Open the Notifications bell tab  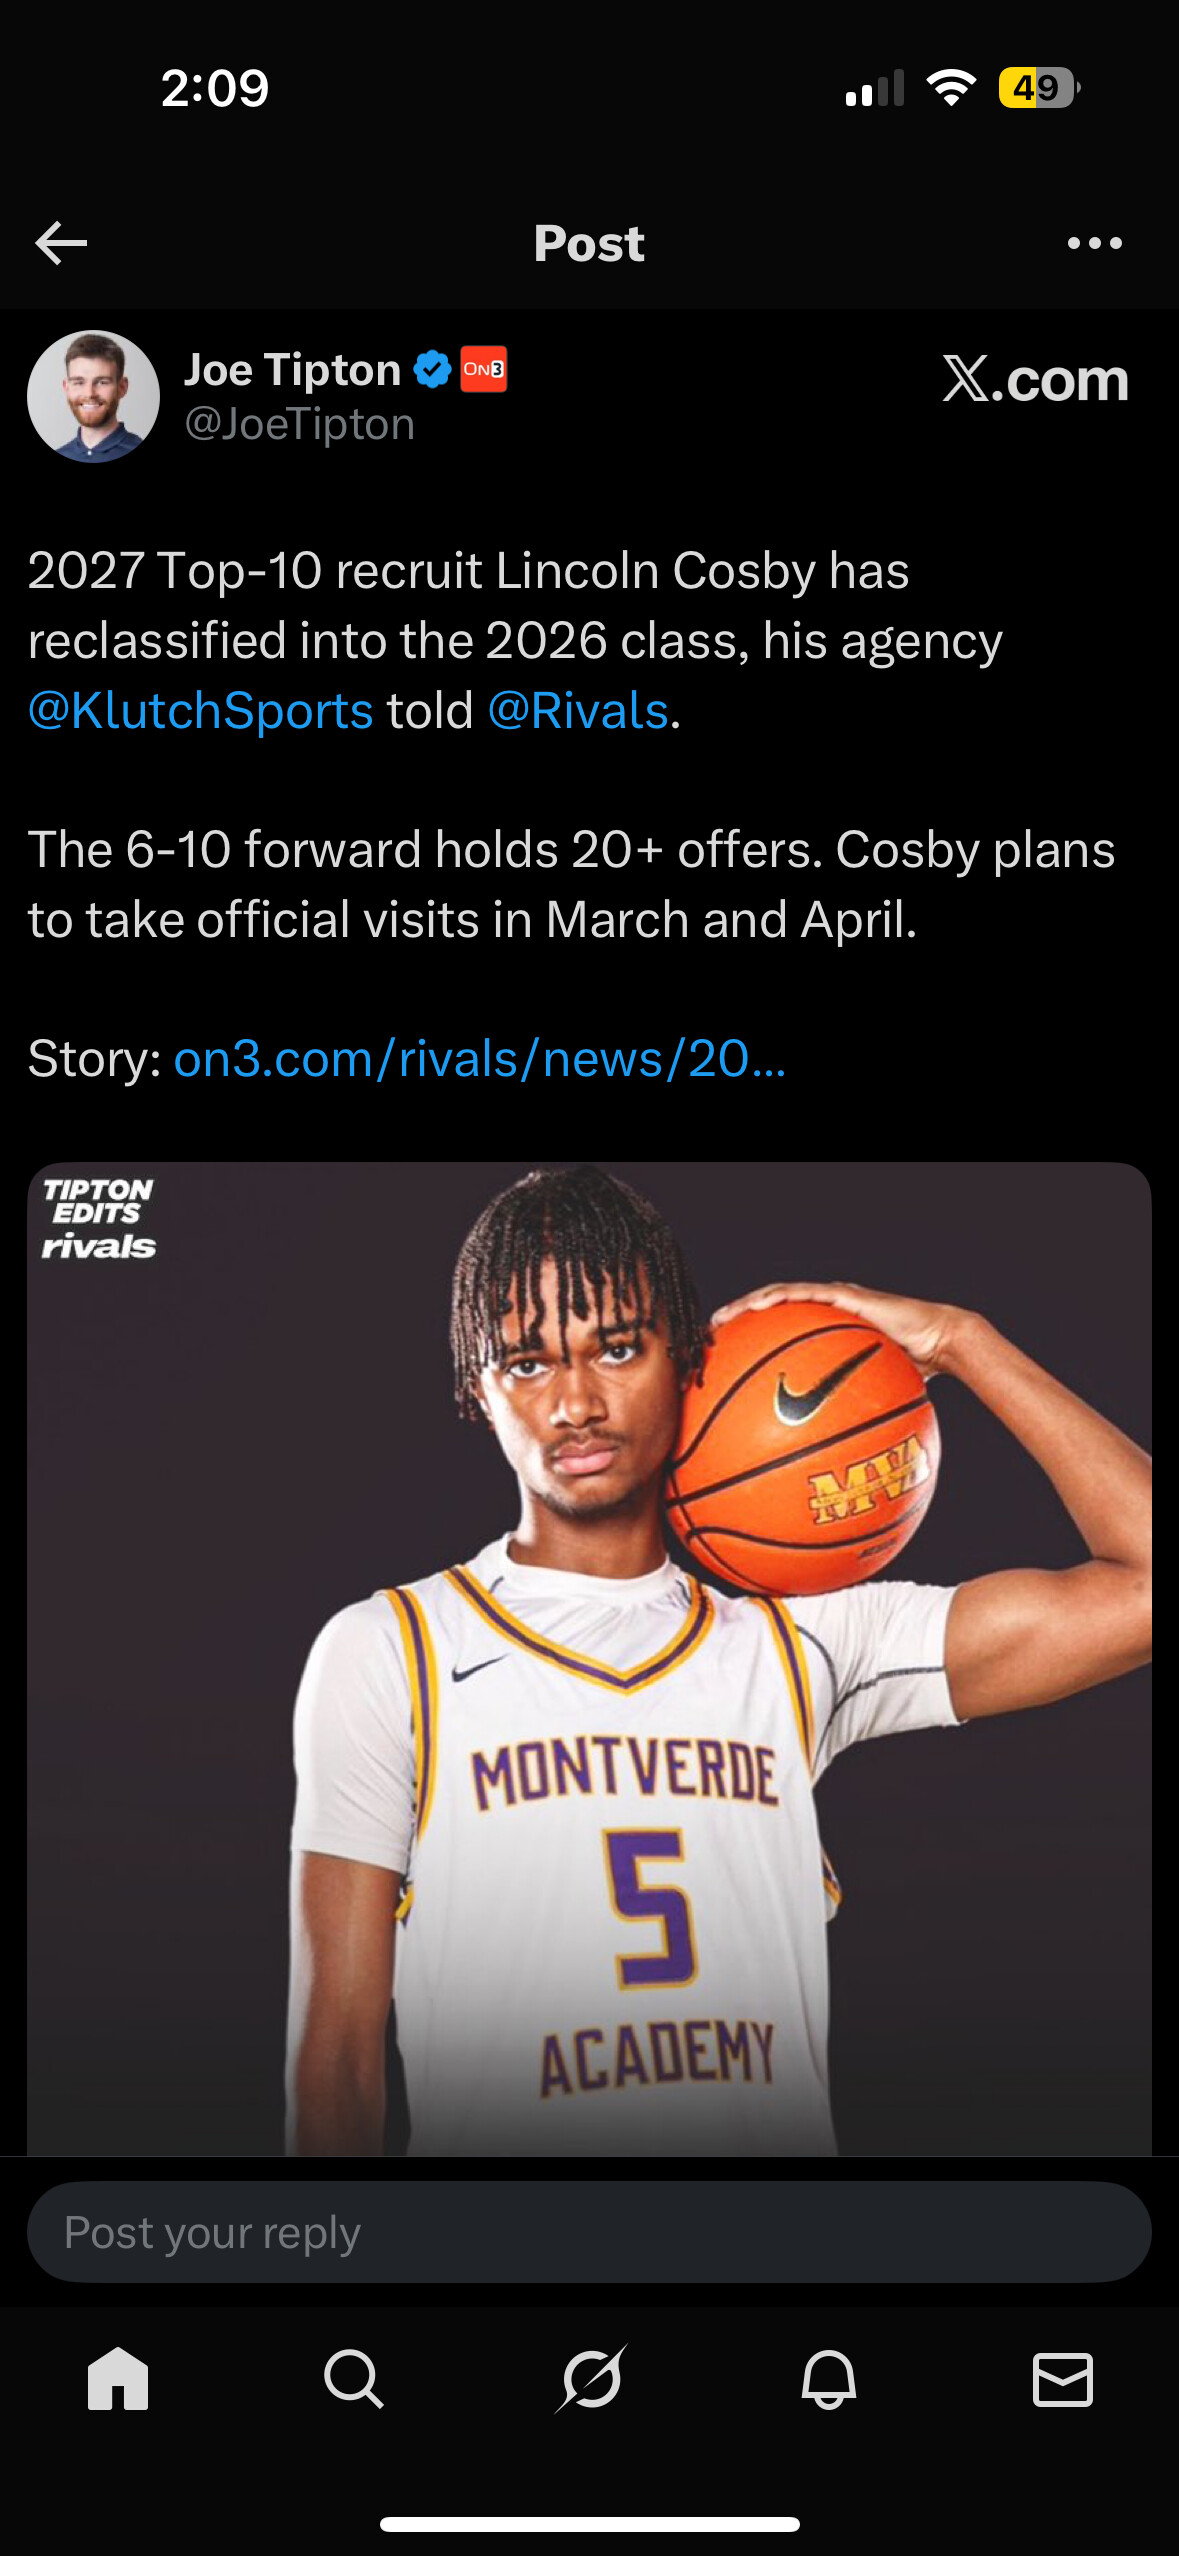pyautogui.click(x=828, y=2378)
